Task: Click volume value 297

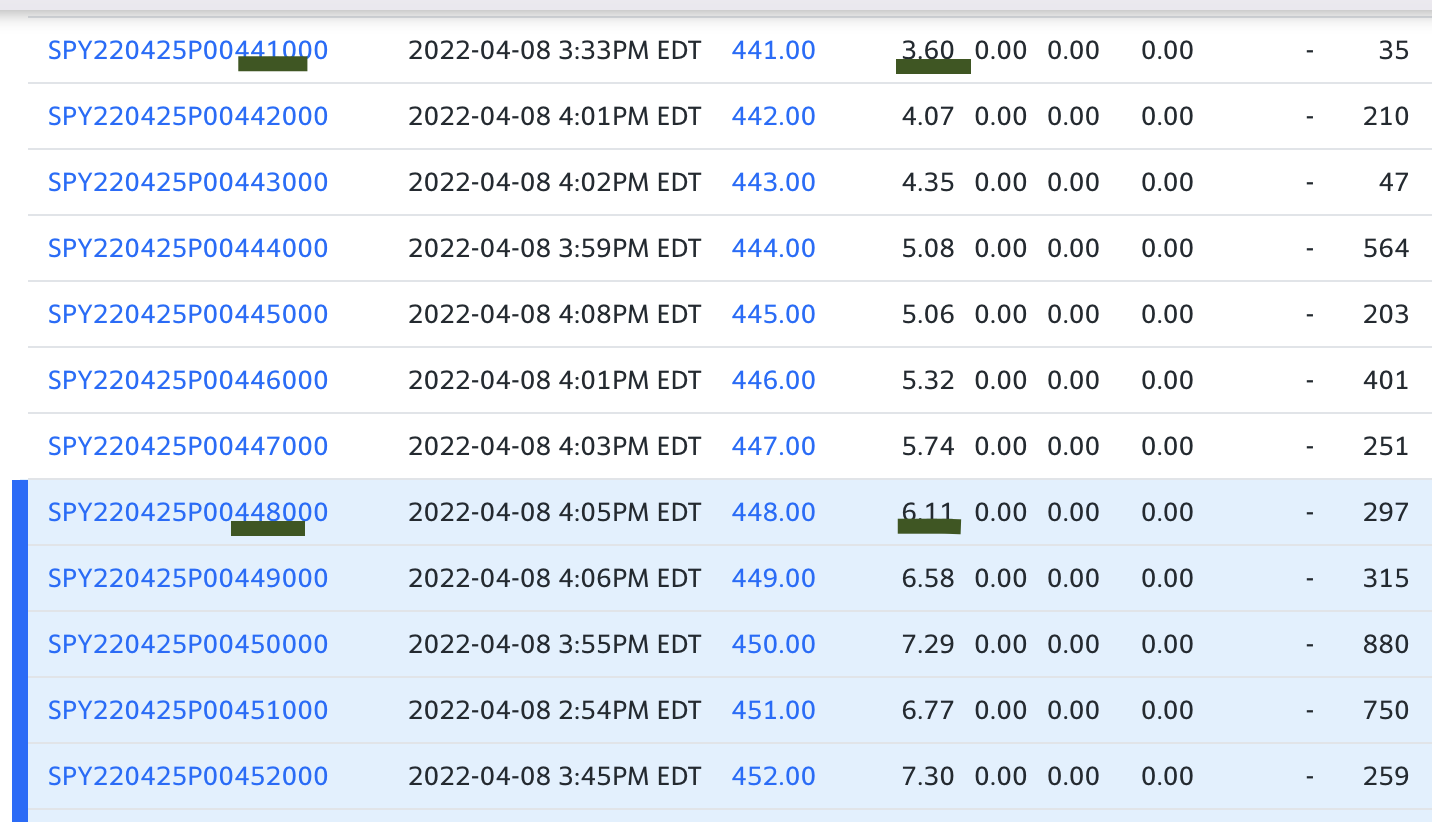Action: (x=1386, y=512)
